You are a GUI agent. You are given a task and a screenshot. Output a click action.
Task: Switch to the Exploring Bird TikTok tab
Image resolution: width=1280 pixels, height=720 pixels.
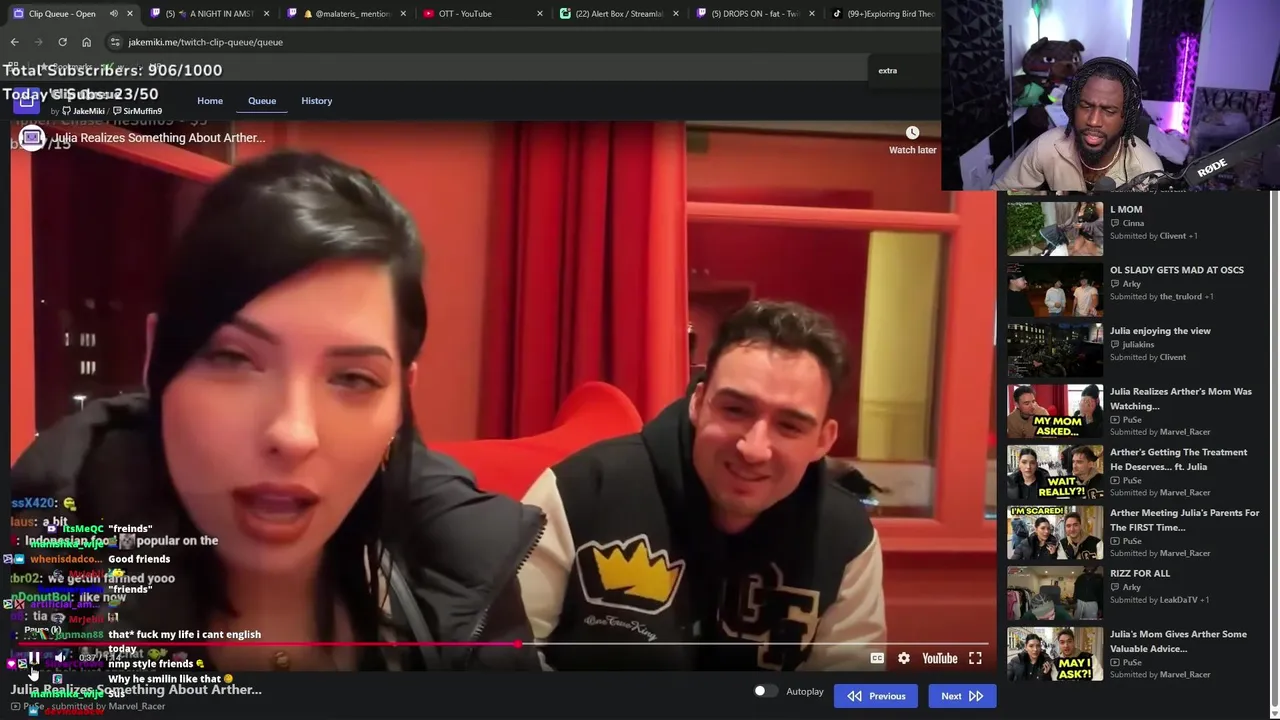point(883,14)
